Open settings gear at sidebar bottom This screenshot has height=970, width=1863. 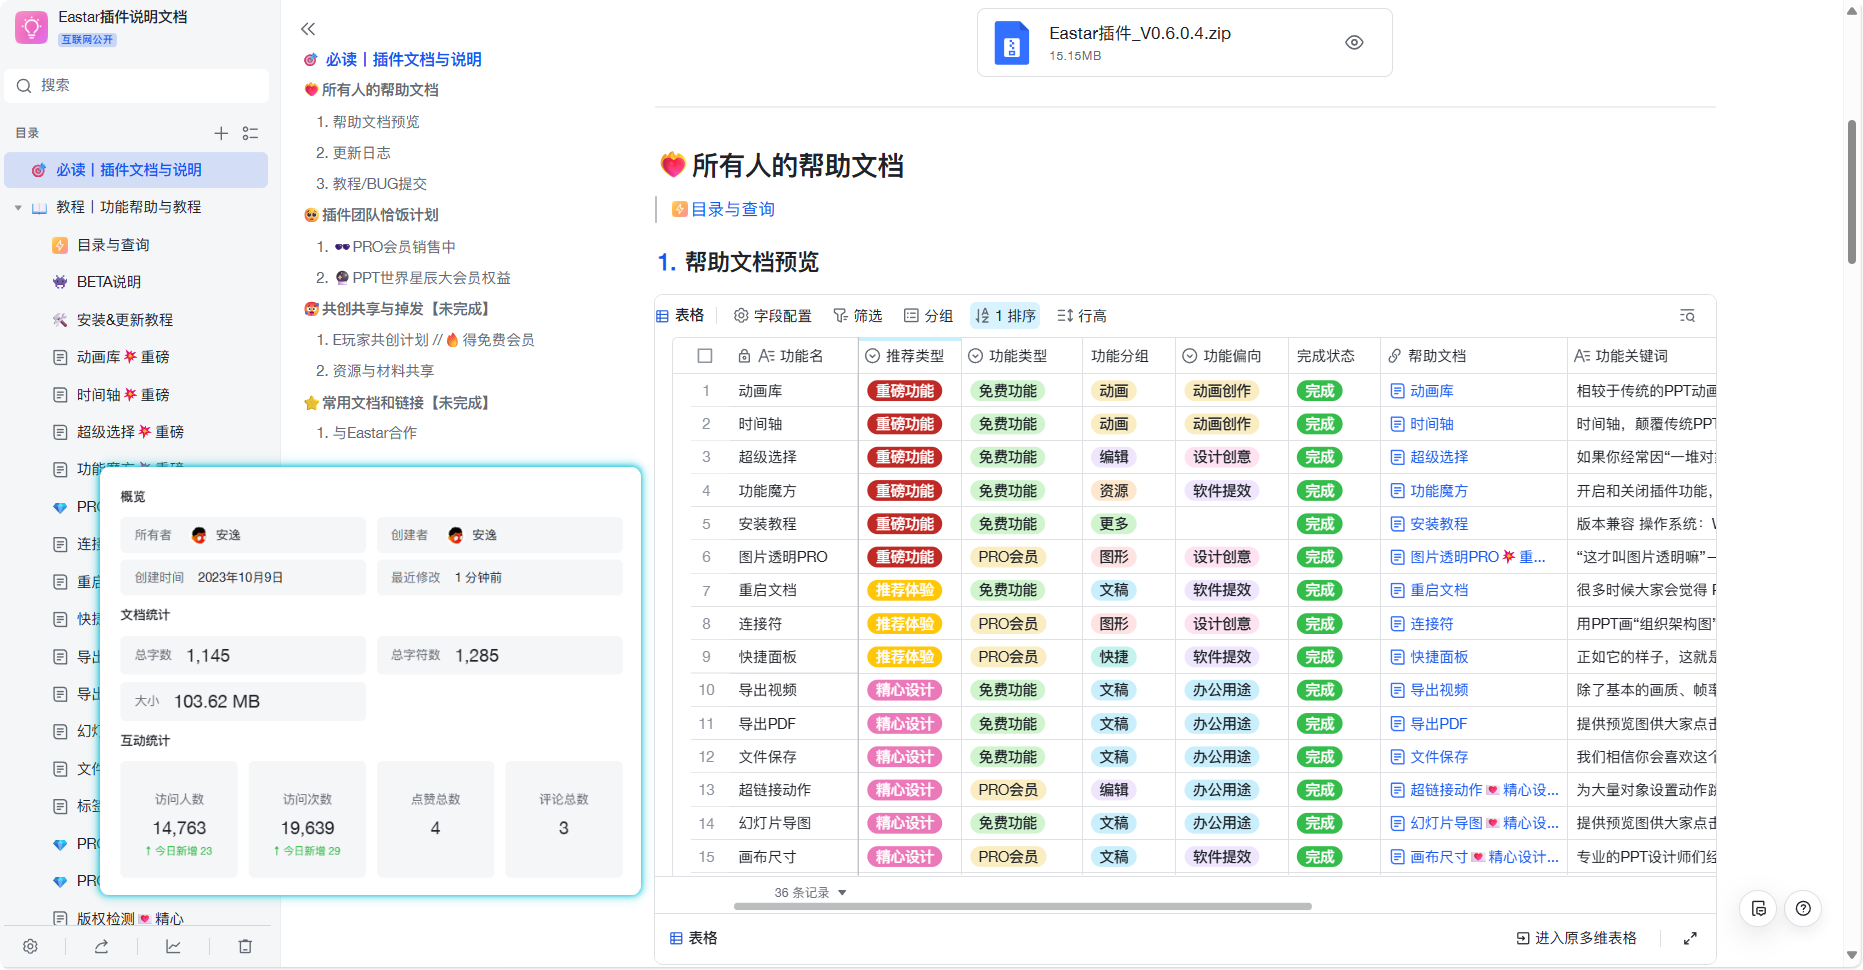point(30,946)
